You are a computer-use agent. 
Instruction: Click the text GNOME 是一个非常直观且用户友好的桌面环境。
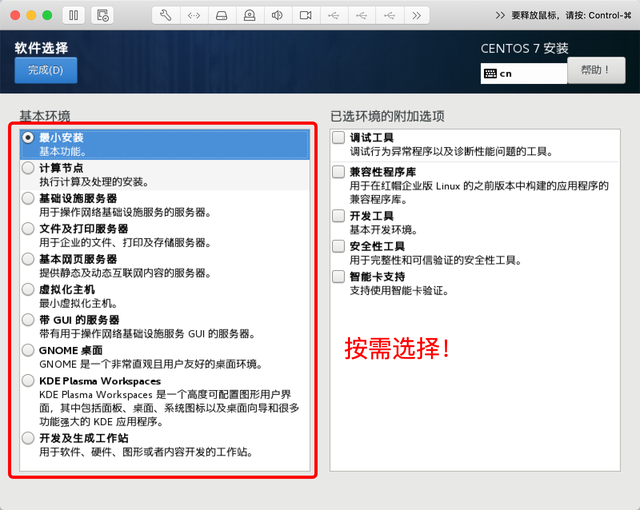(151, 364)
